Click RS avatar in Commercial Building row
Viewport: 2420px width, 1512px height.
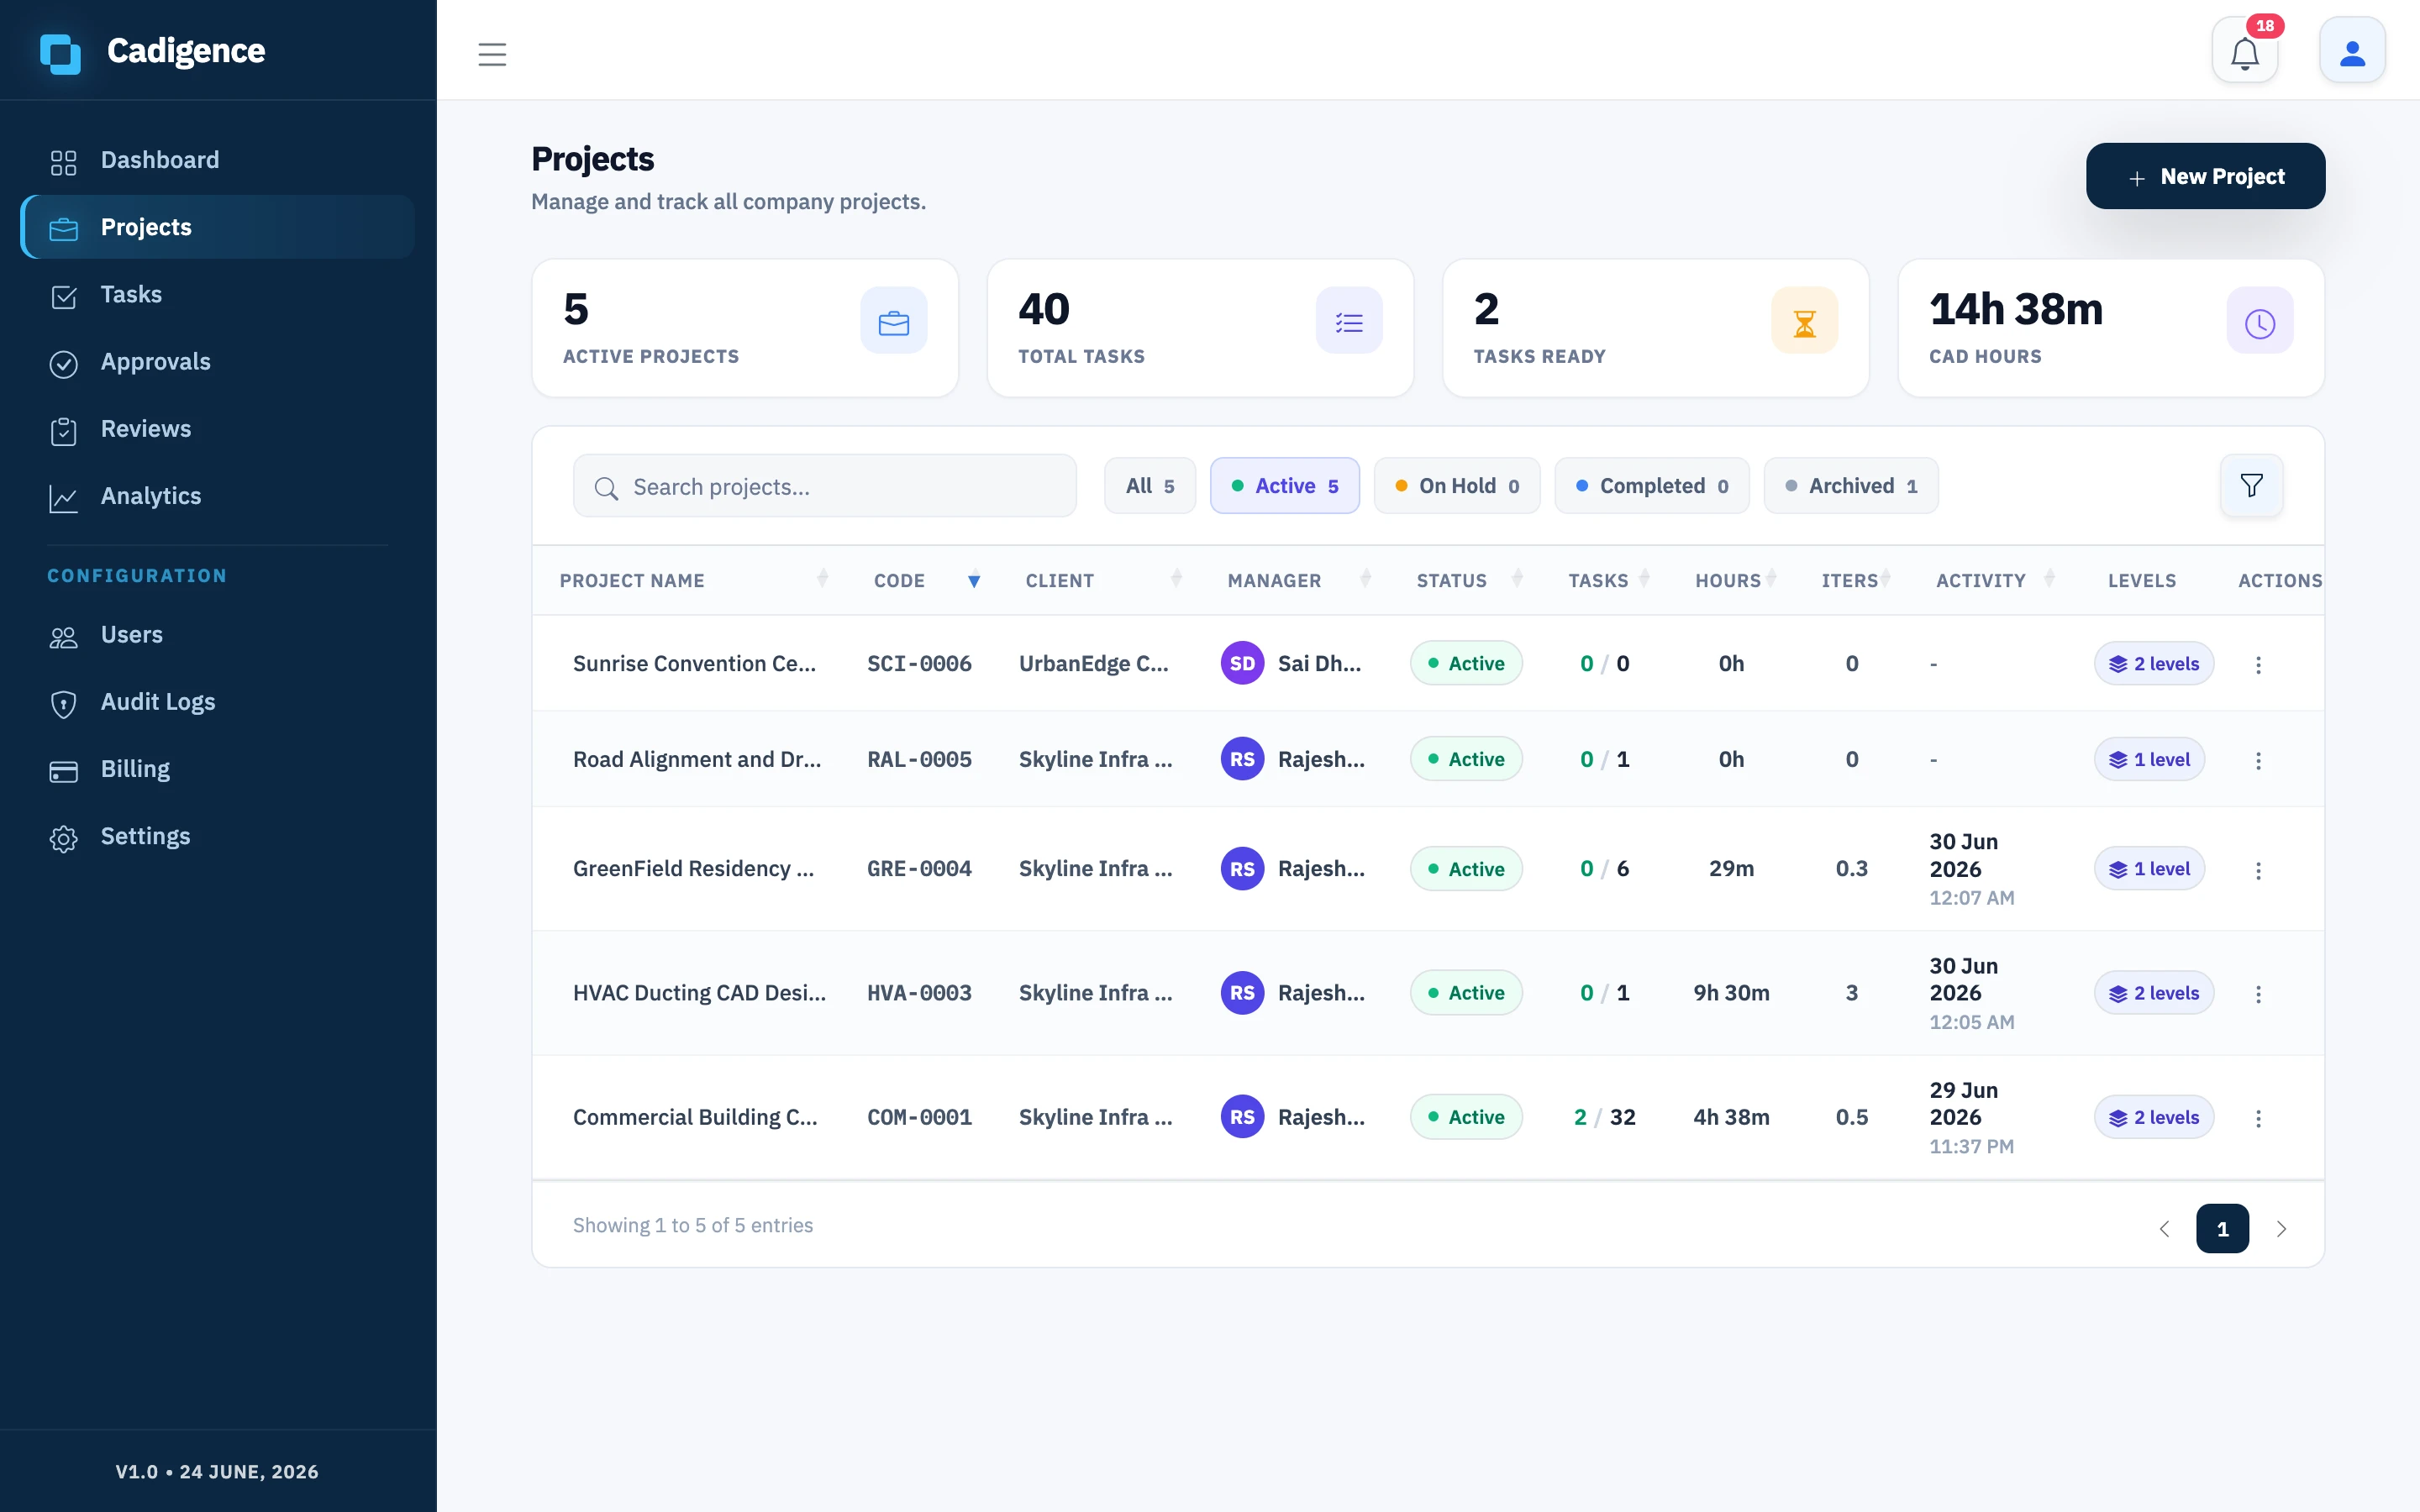[x=1242, y=1117]
